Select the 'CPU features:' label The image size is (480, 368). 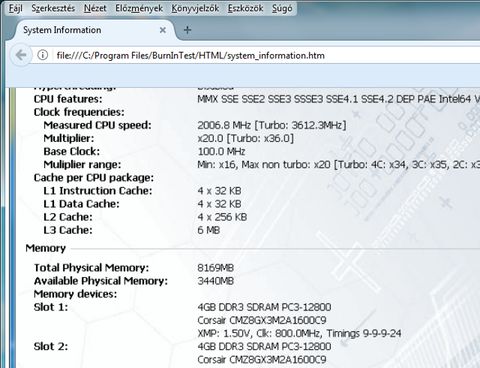[68, 99]
